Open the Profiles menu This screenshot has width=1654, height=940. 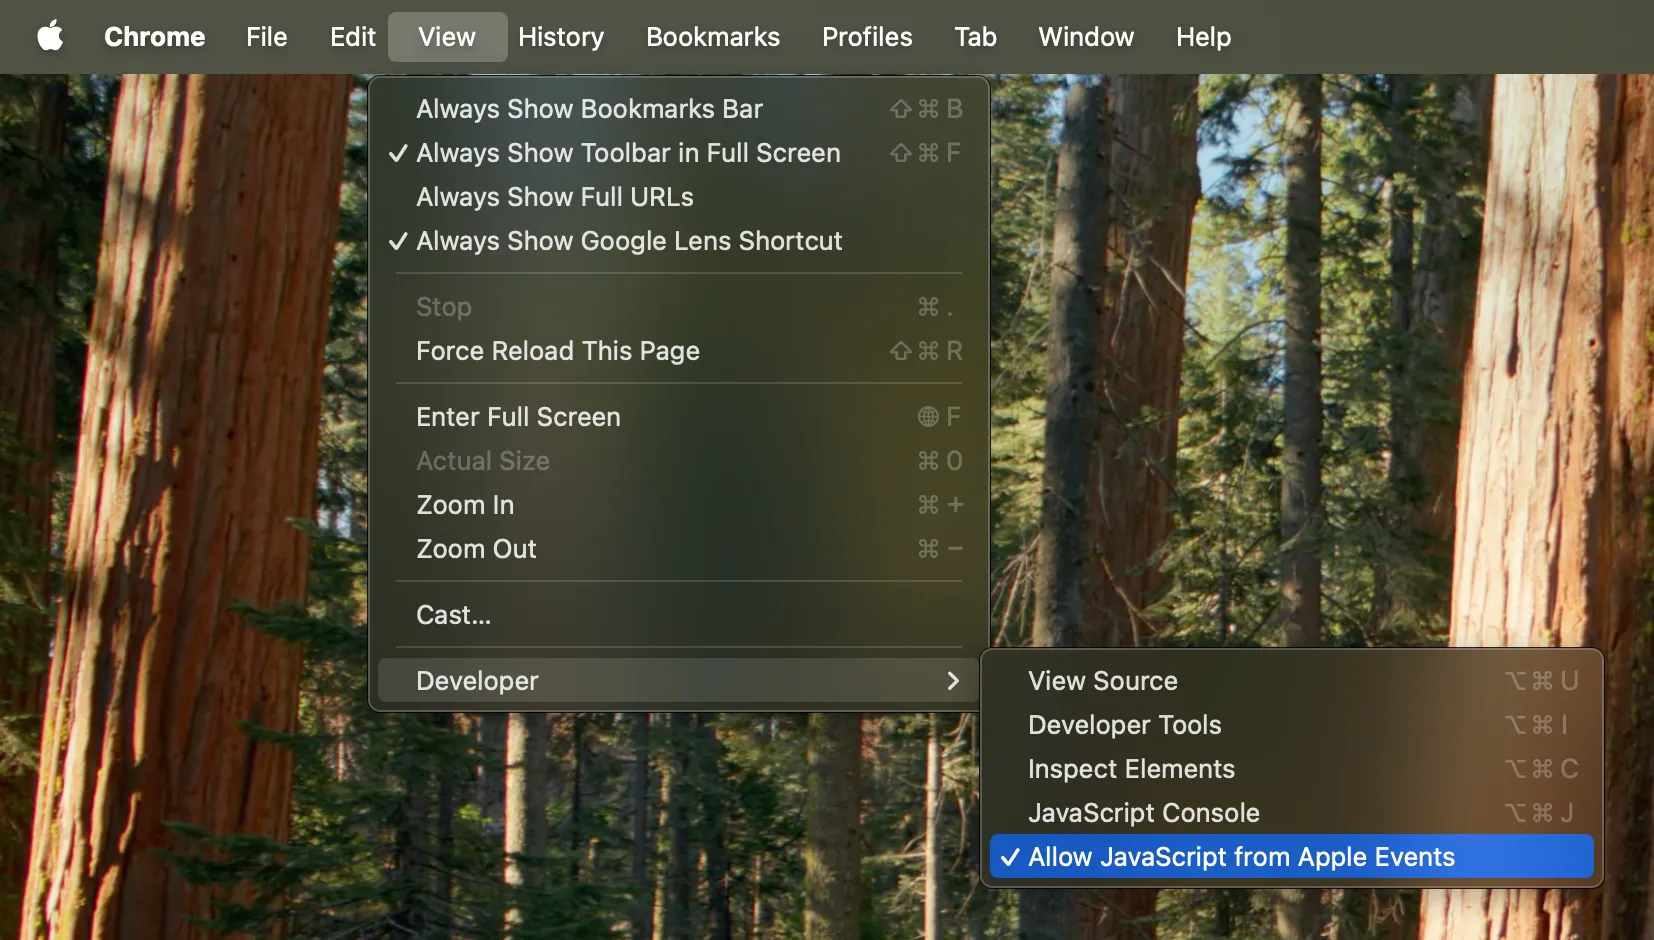click(x=866, y=37)
